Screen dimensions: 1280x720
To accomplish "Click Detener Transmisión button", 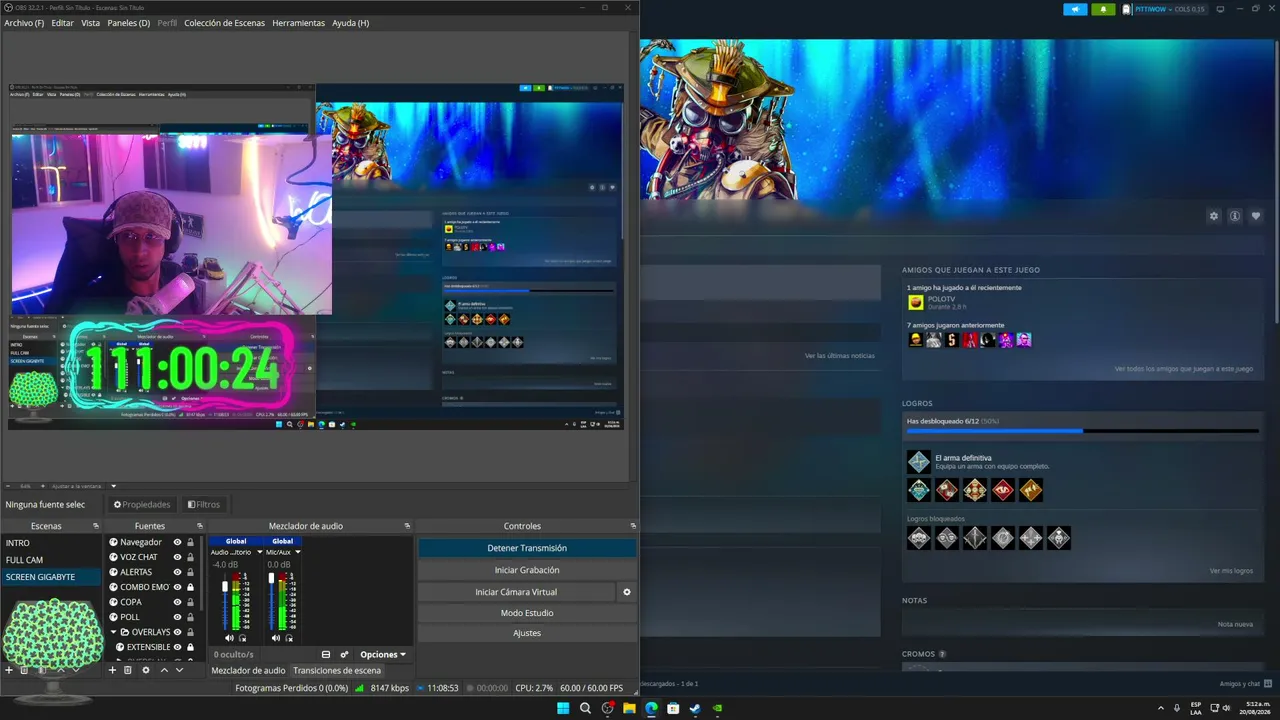I will [527, 548].
